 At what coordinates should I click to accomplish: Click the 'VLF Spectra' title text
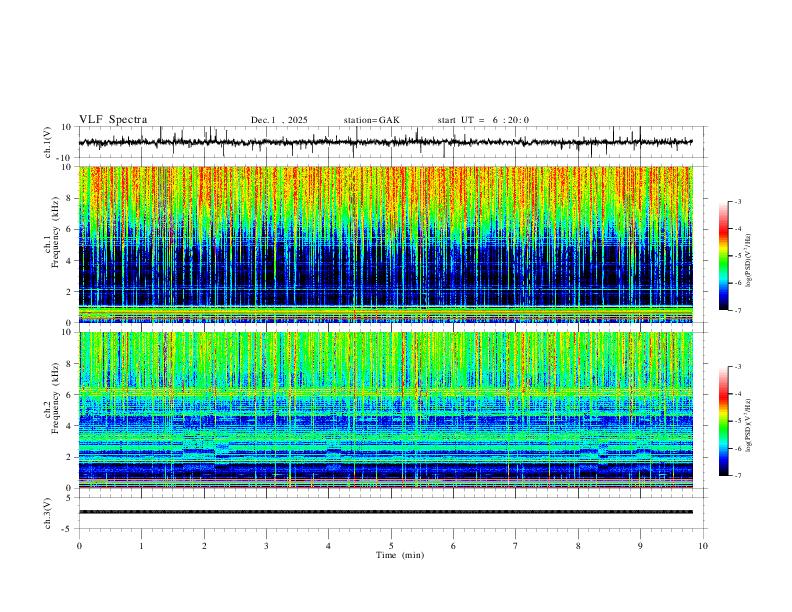coord(113,120)
